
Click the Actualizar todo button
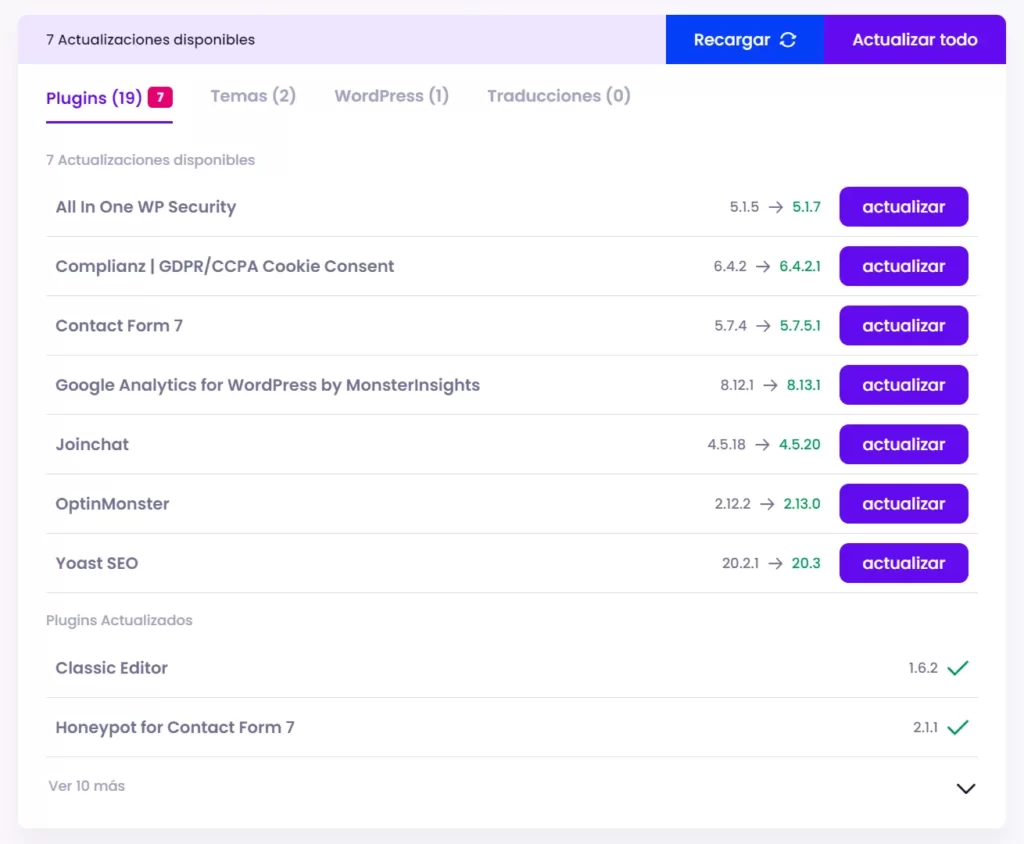914,39
